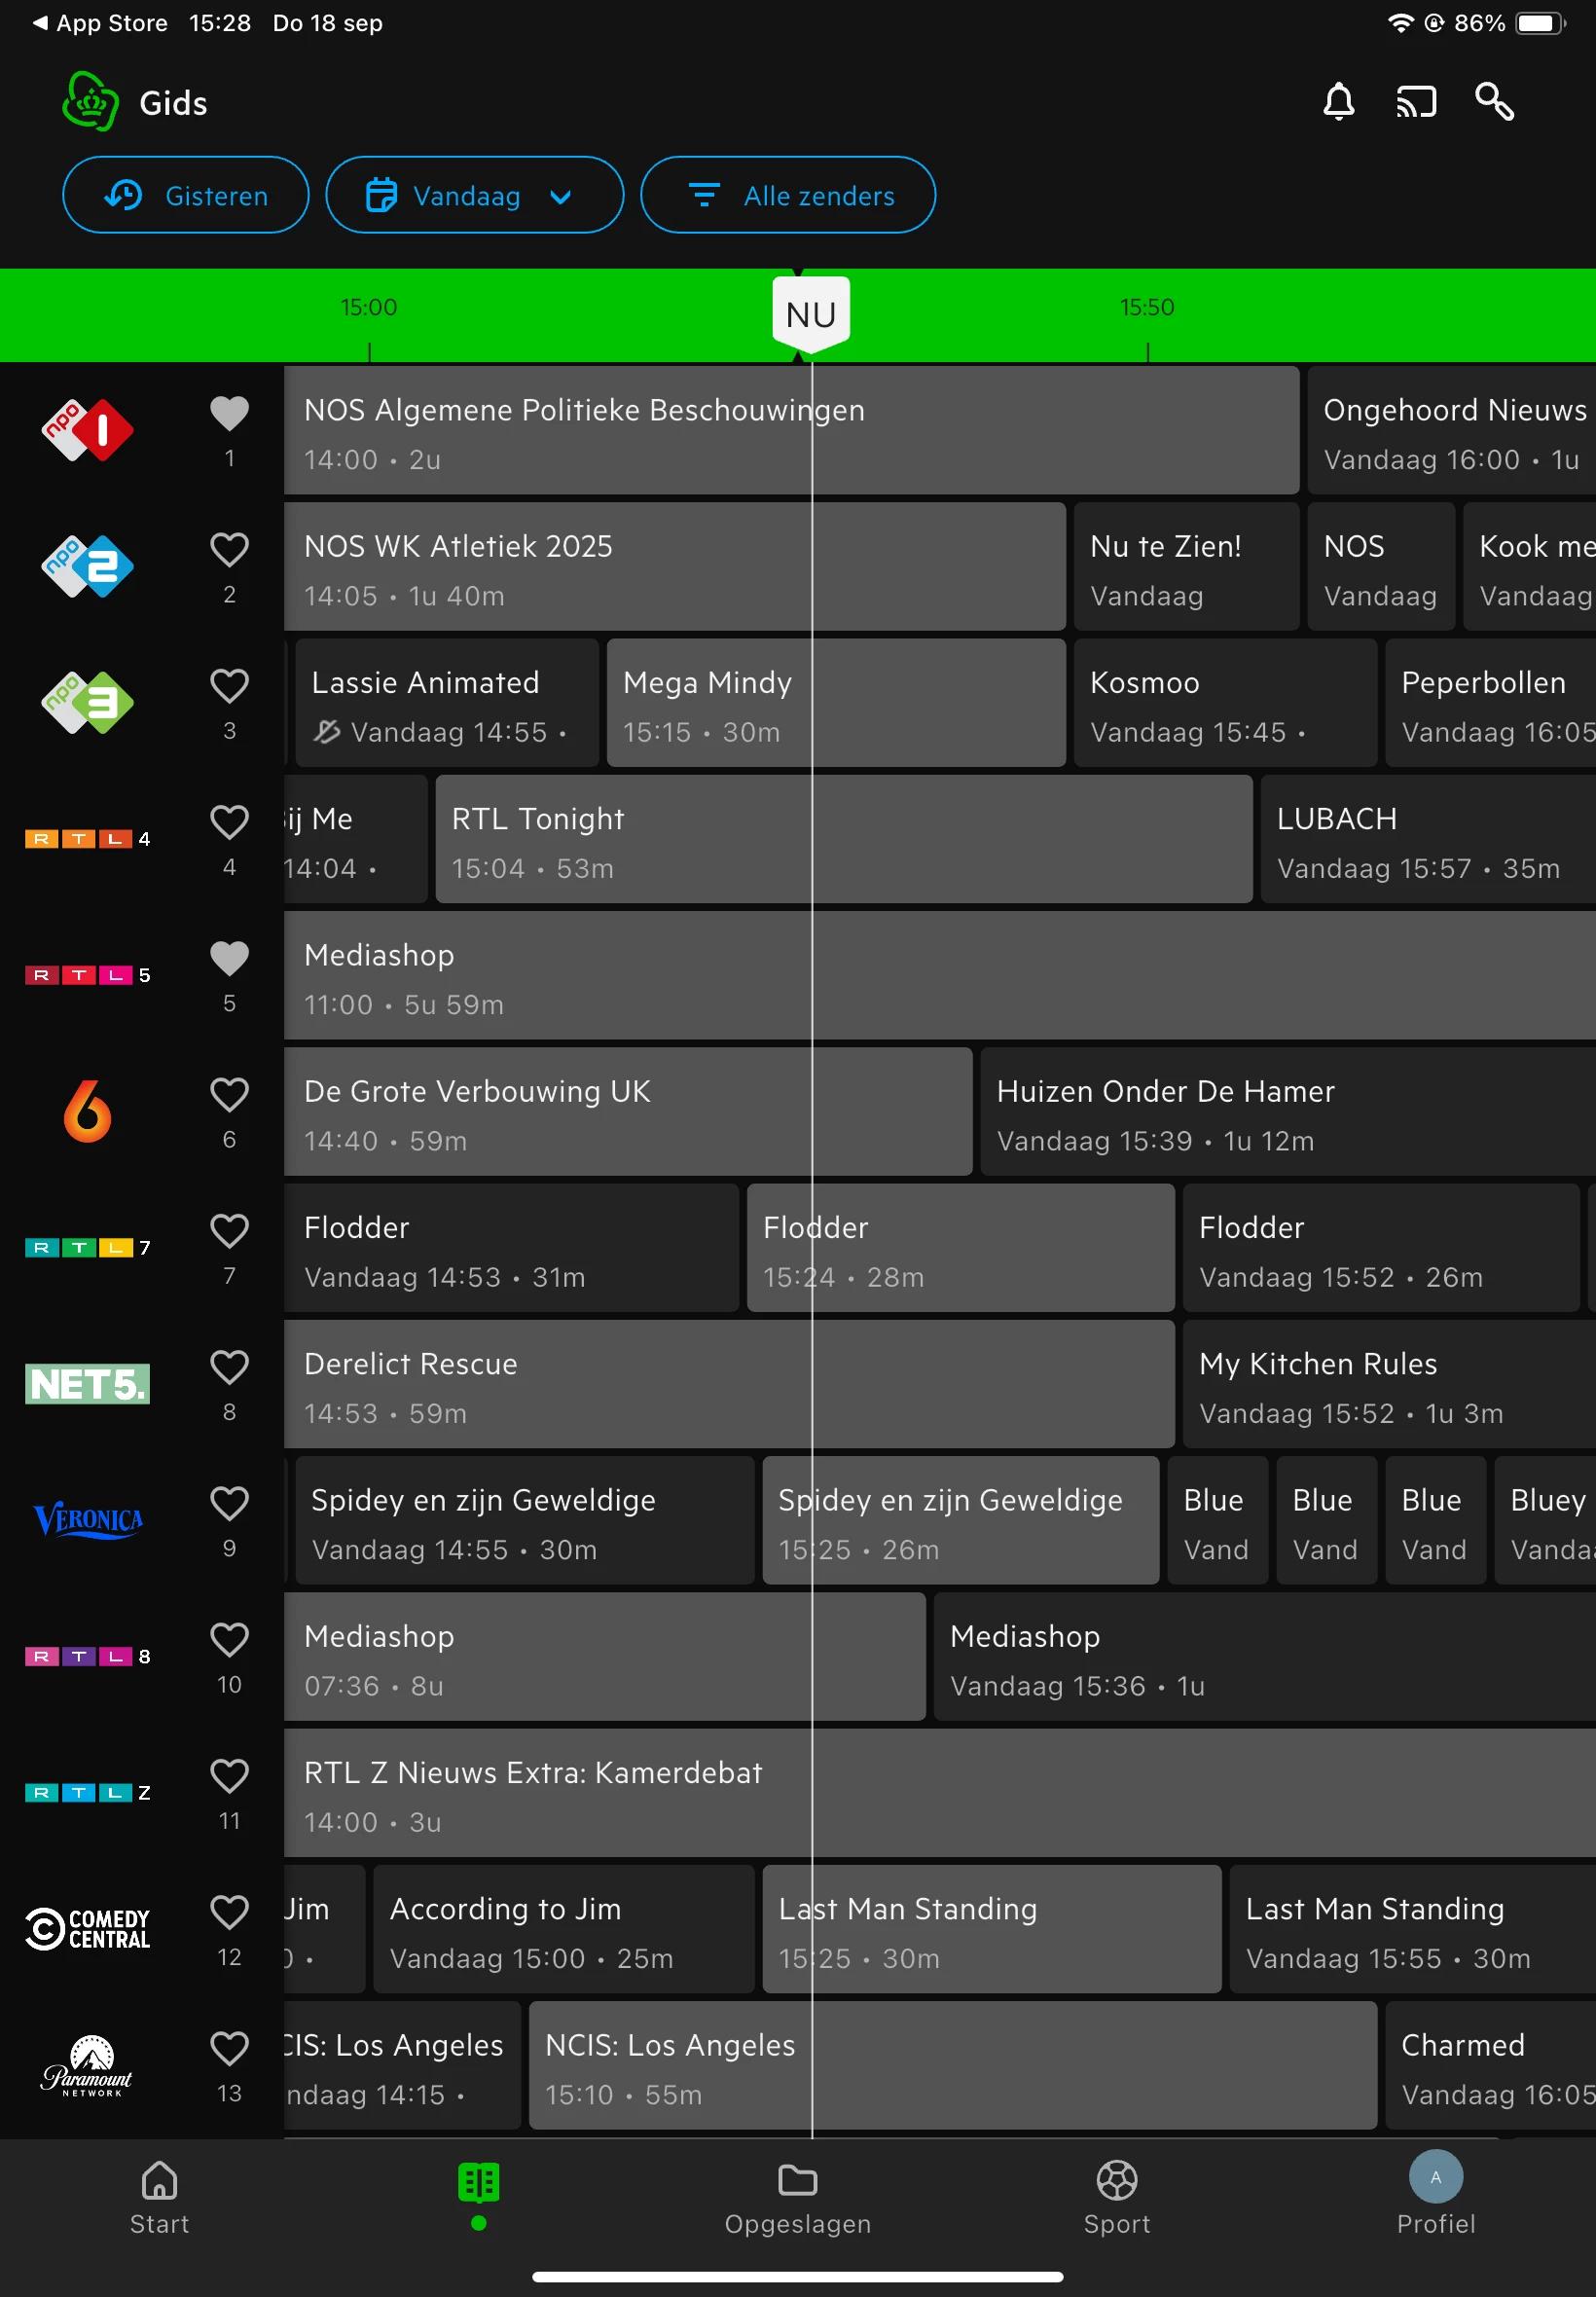Open RTL Z channel logo
The image size is (1596, 2297).
(x=88, y=1793)
